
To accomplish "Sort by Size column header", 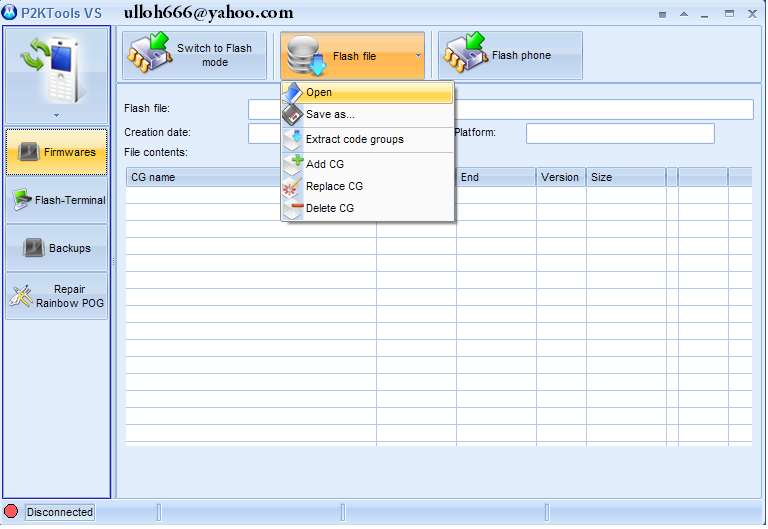I will click(x=626, y=177).
